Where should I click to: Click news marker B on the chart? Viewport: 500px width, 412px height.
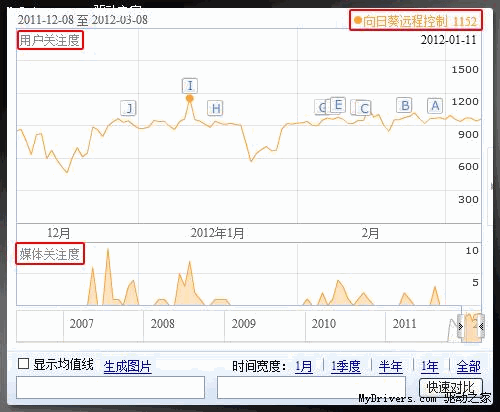pyautogui.click(x=405, y=105)
